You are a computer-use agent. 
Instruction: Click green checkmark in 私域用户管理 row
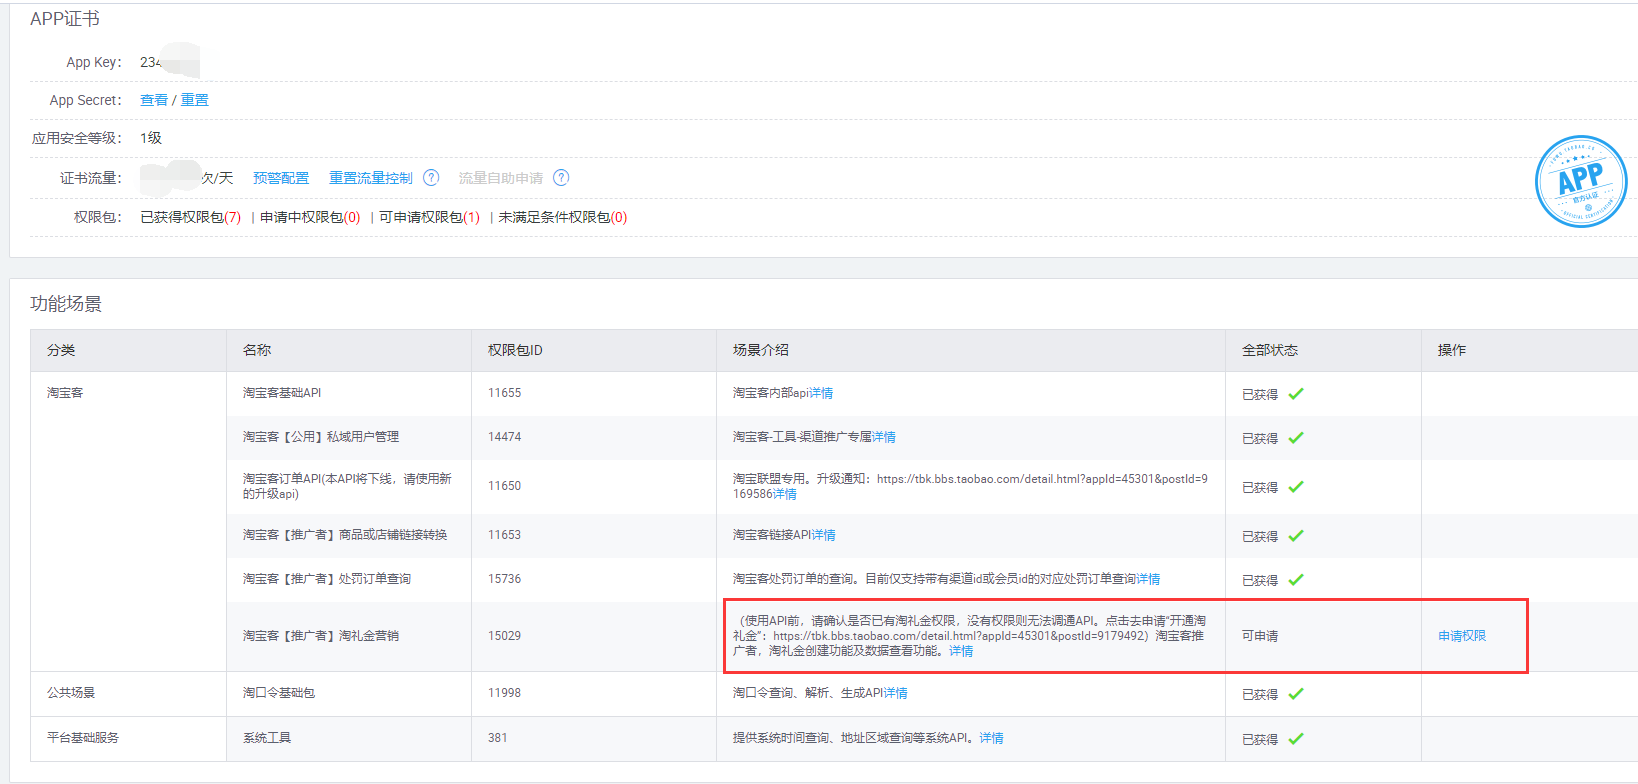[x=1296, y=438]
